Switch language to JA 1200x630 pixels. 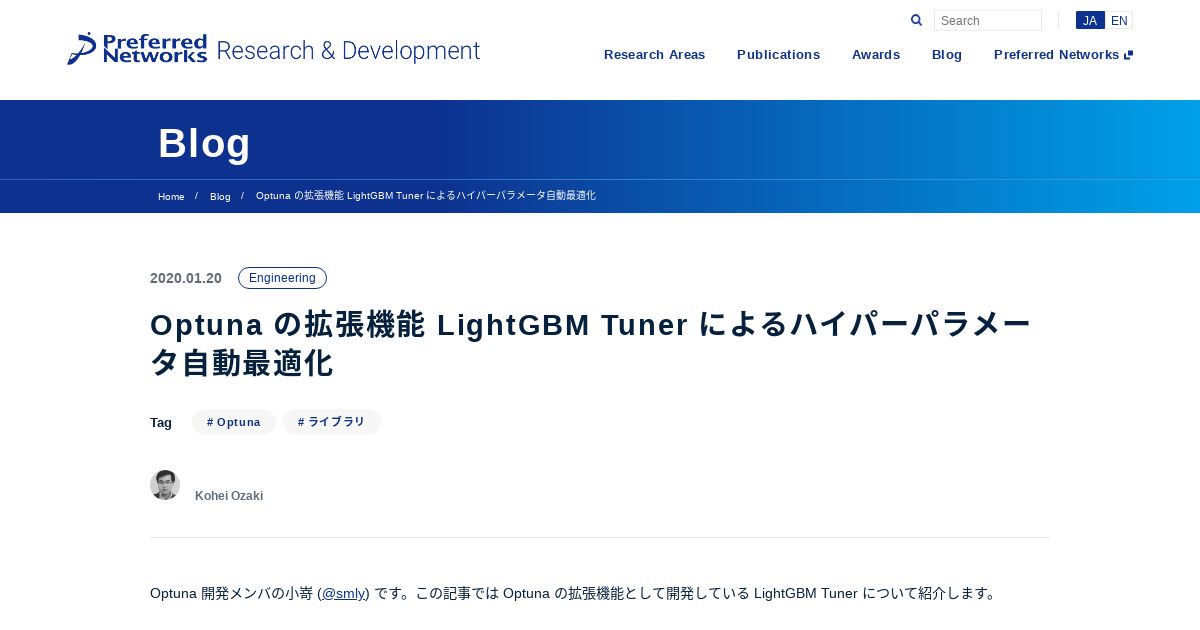click(x=1090, y=20)
